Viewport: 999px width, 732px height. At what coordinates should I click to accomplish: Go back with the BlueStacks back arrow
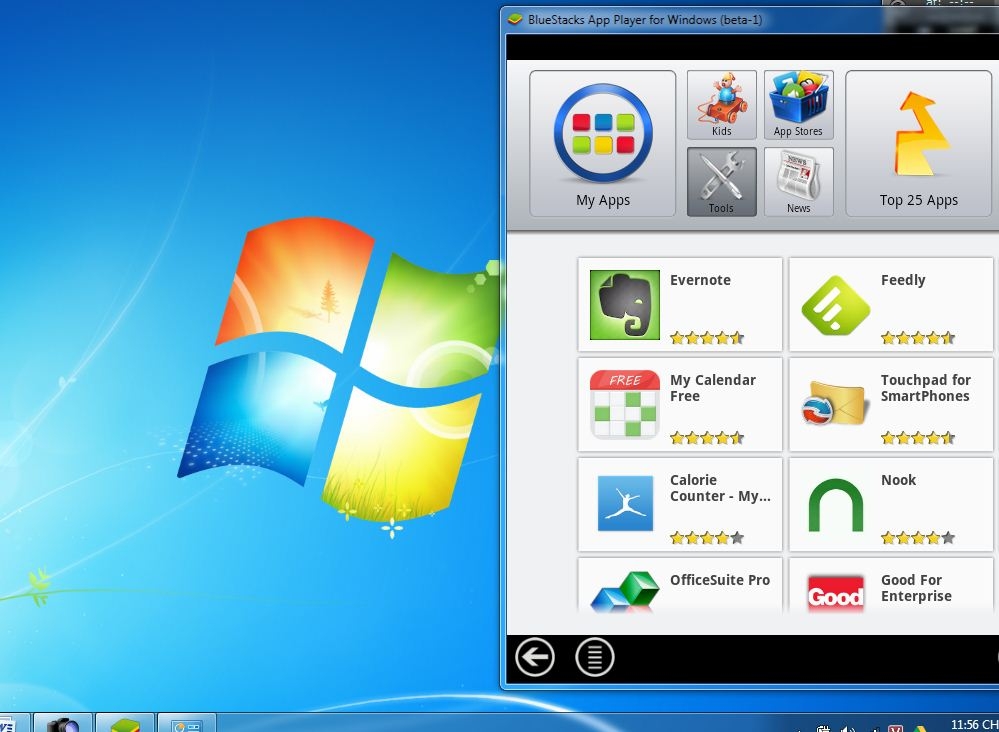point(535,657)
